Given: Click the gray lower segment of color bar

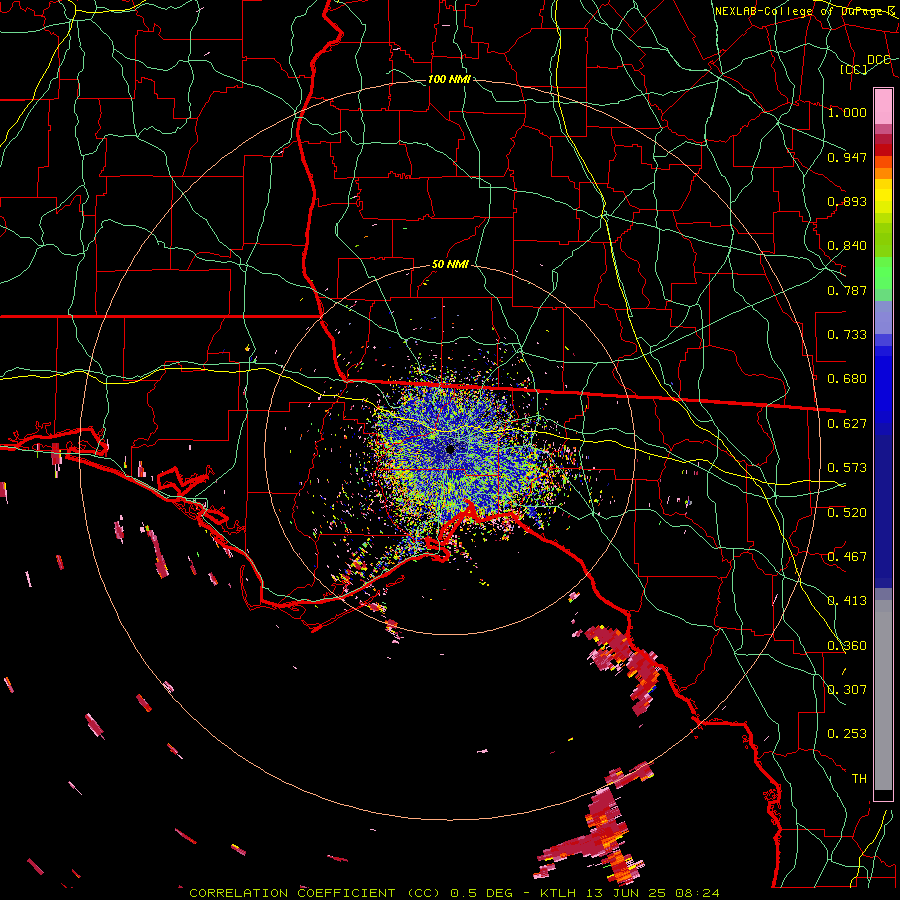Looking at the screenshot, I should (883, 695).
